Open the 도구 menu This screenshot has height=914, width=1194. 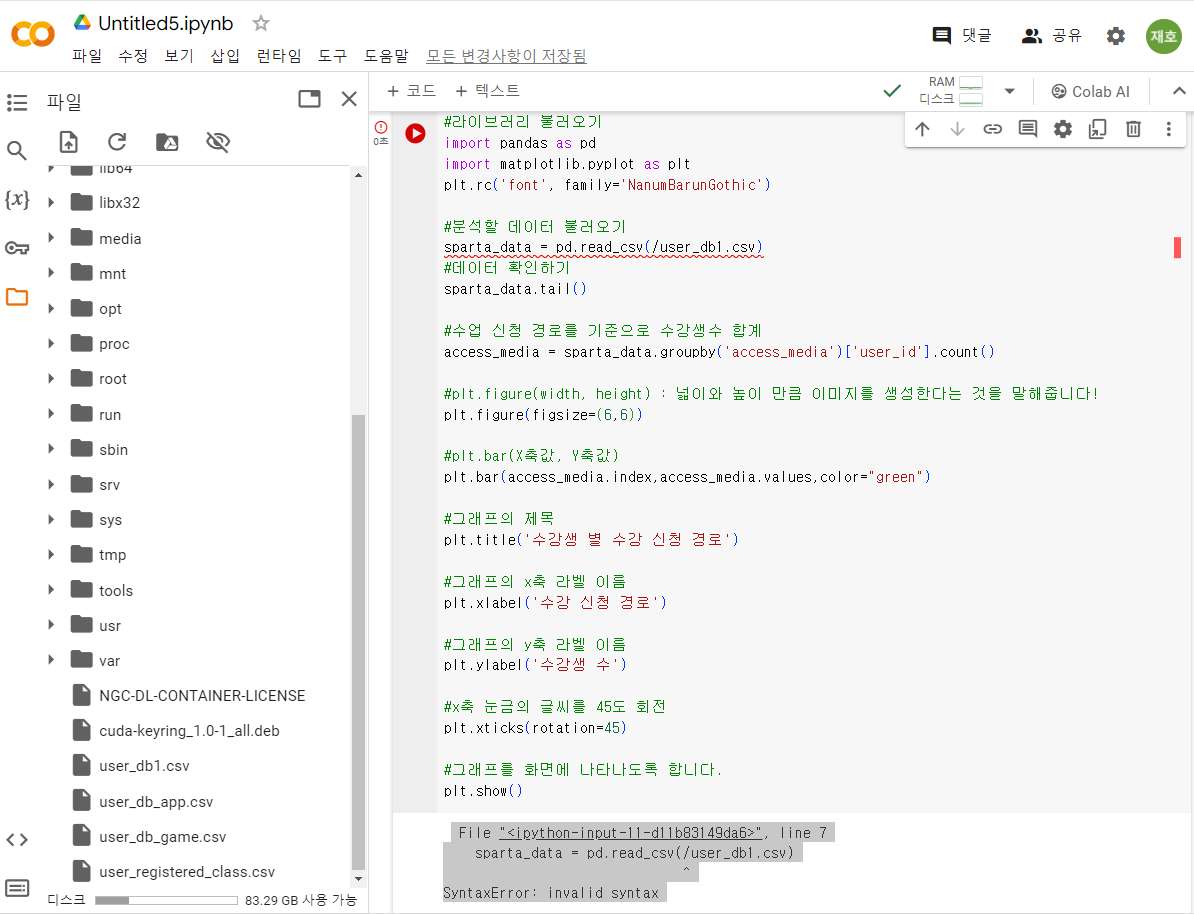(332, 56)
